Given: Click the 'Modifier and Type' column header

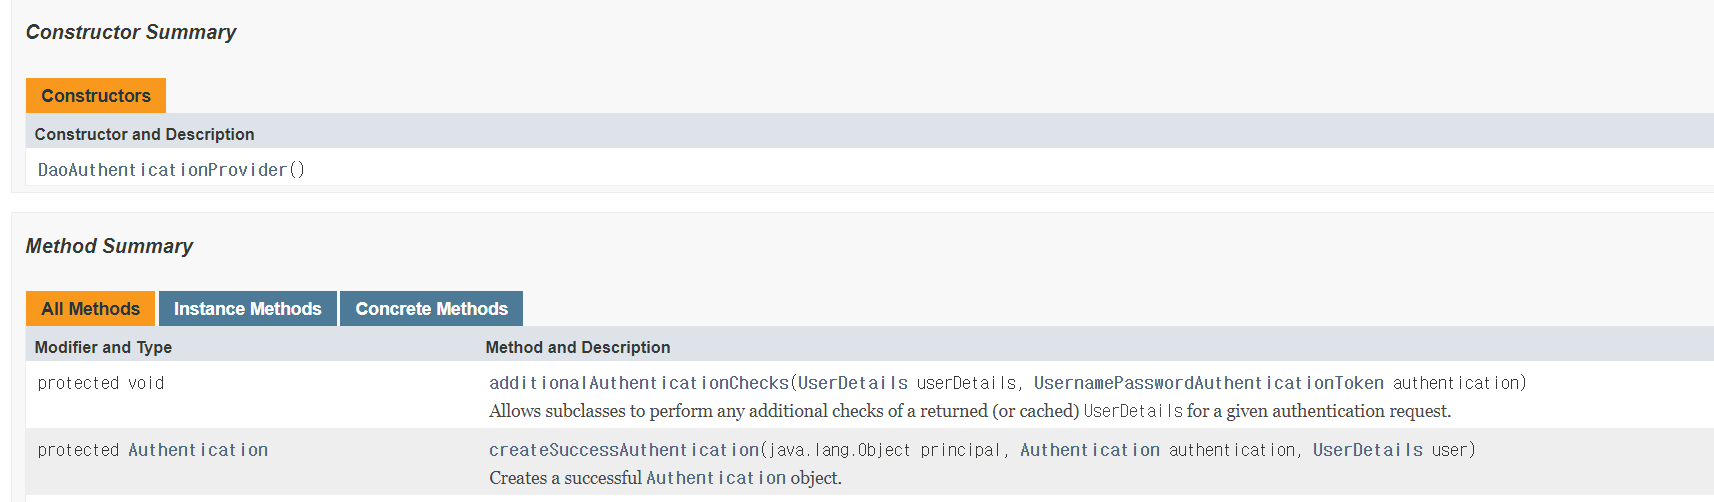Looking at the screenshot, I should click(103, 347).
